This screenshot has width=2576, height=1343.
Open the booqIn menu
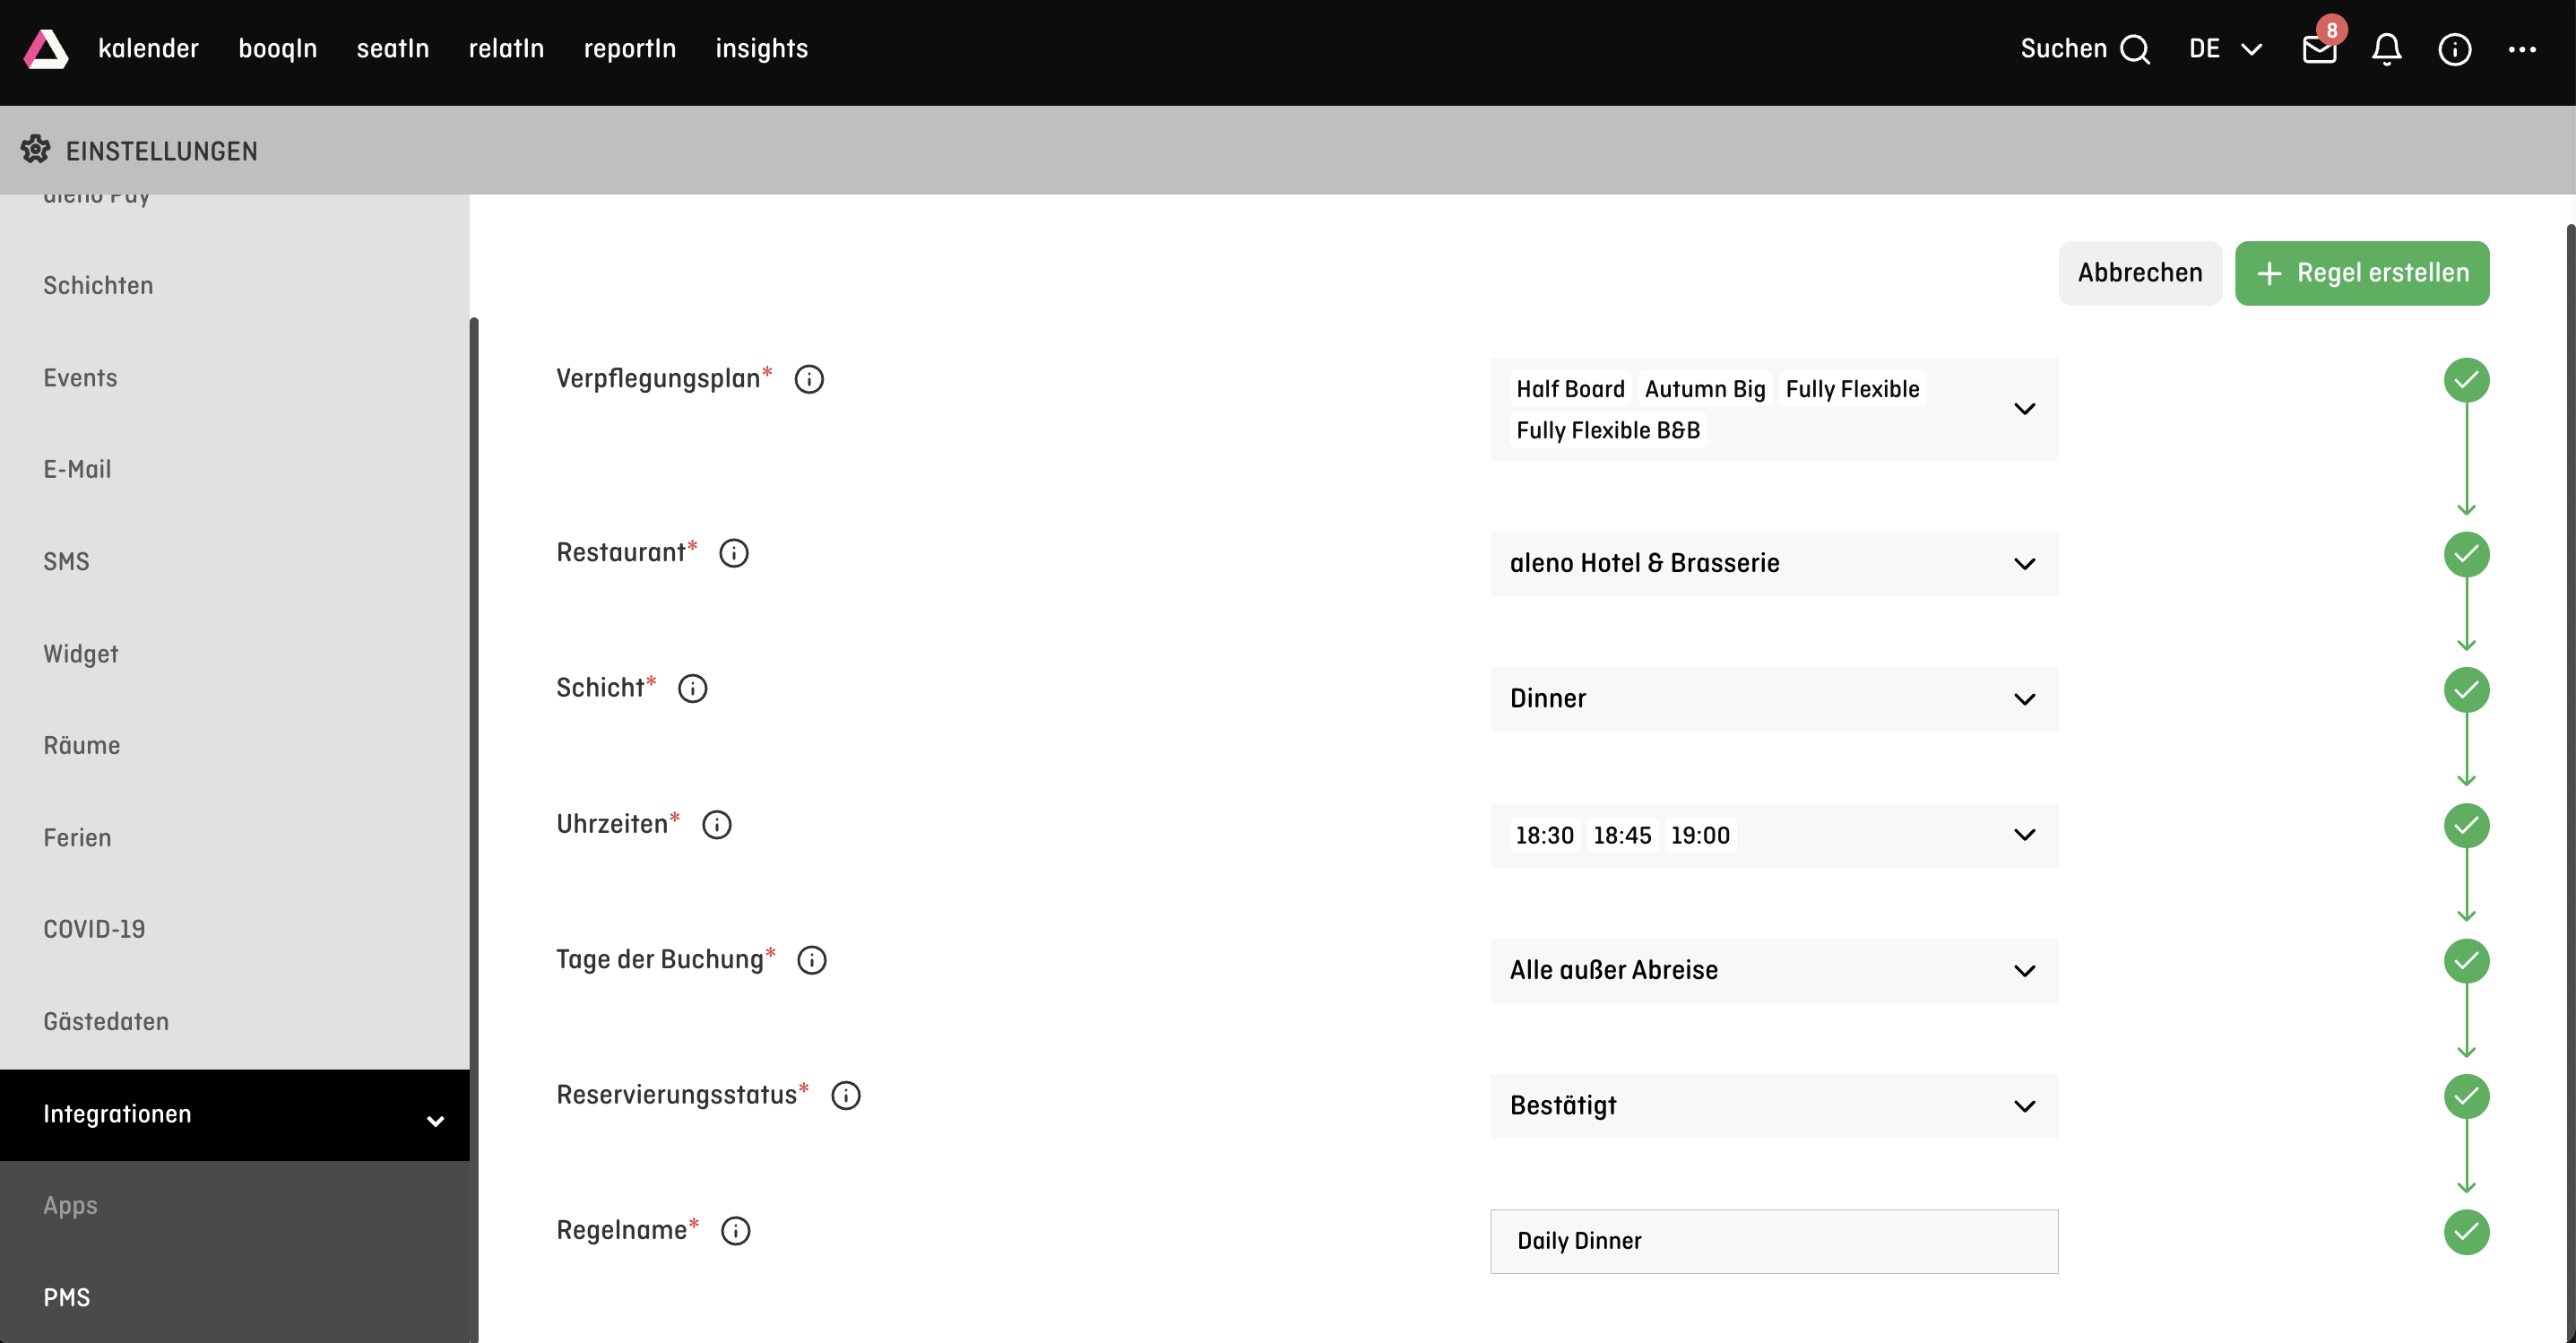pos(278,49)
